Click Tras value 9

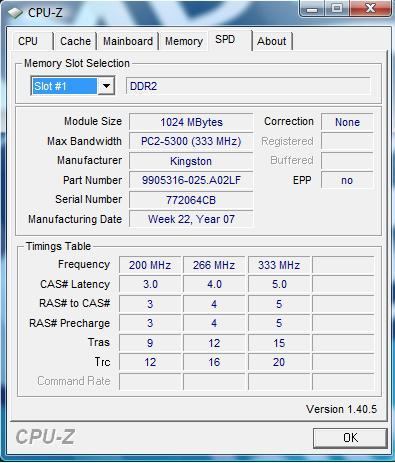tap(150, 343)
